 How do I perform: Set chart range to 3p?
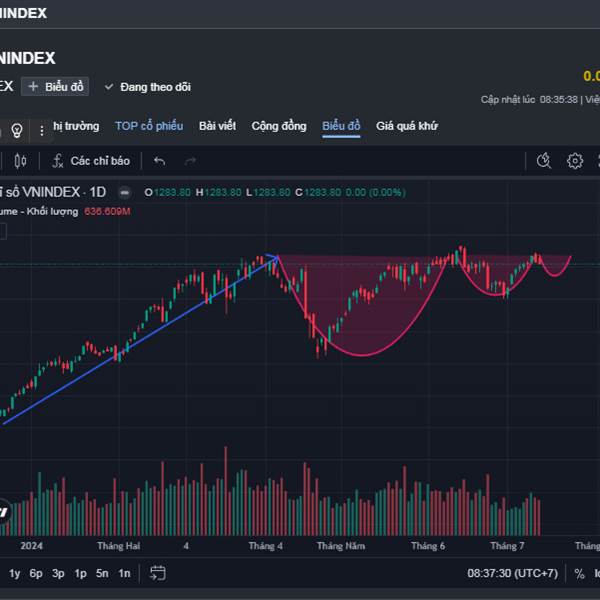tap(58, 573)
